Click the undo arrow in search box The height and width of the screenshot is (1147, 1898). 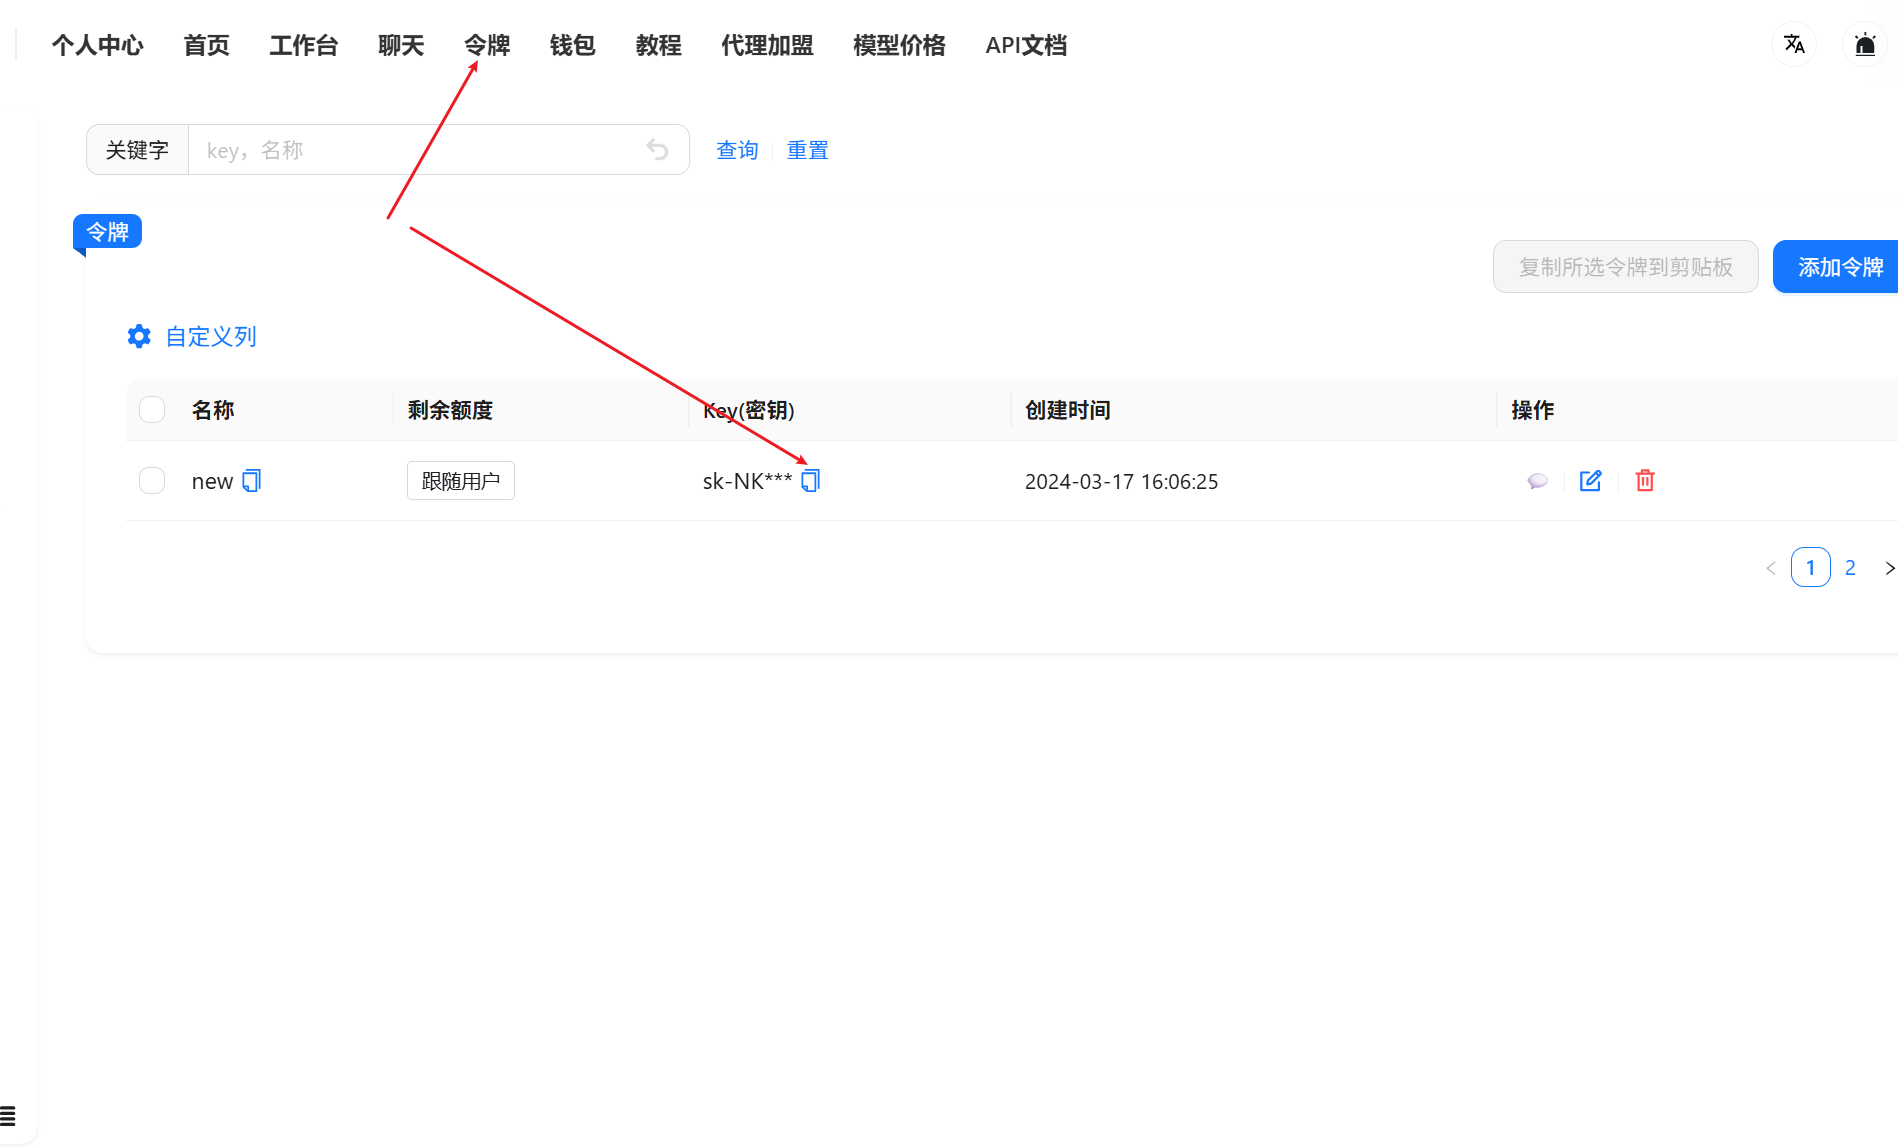[x=657, y=150]
